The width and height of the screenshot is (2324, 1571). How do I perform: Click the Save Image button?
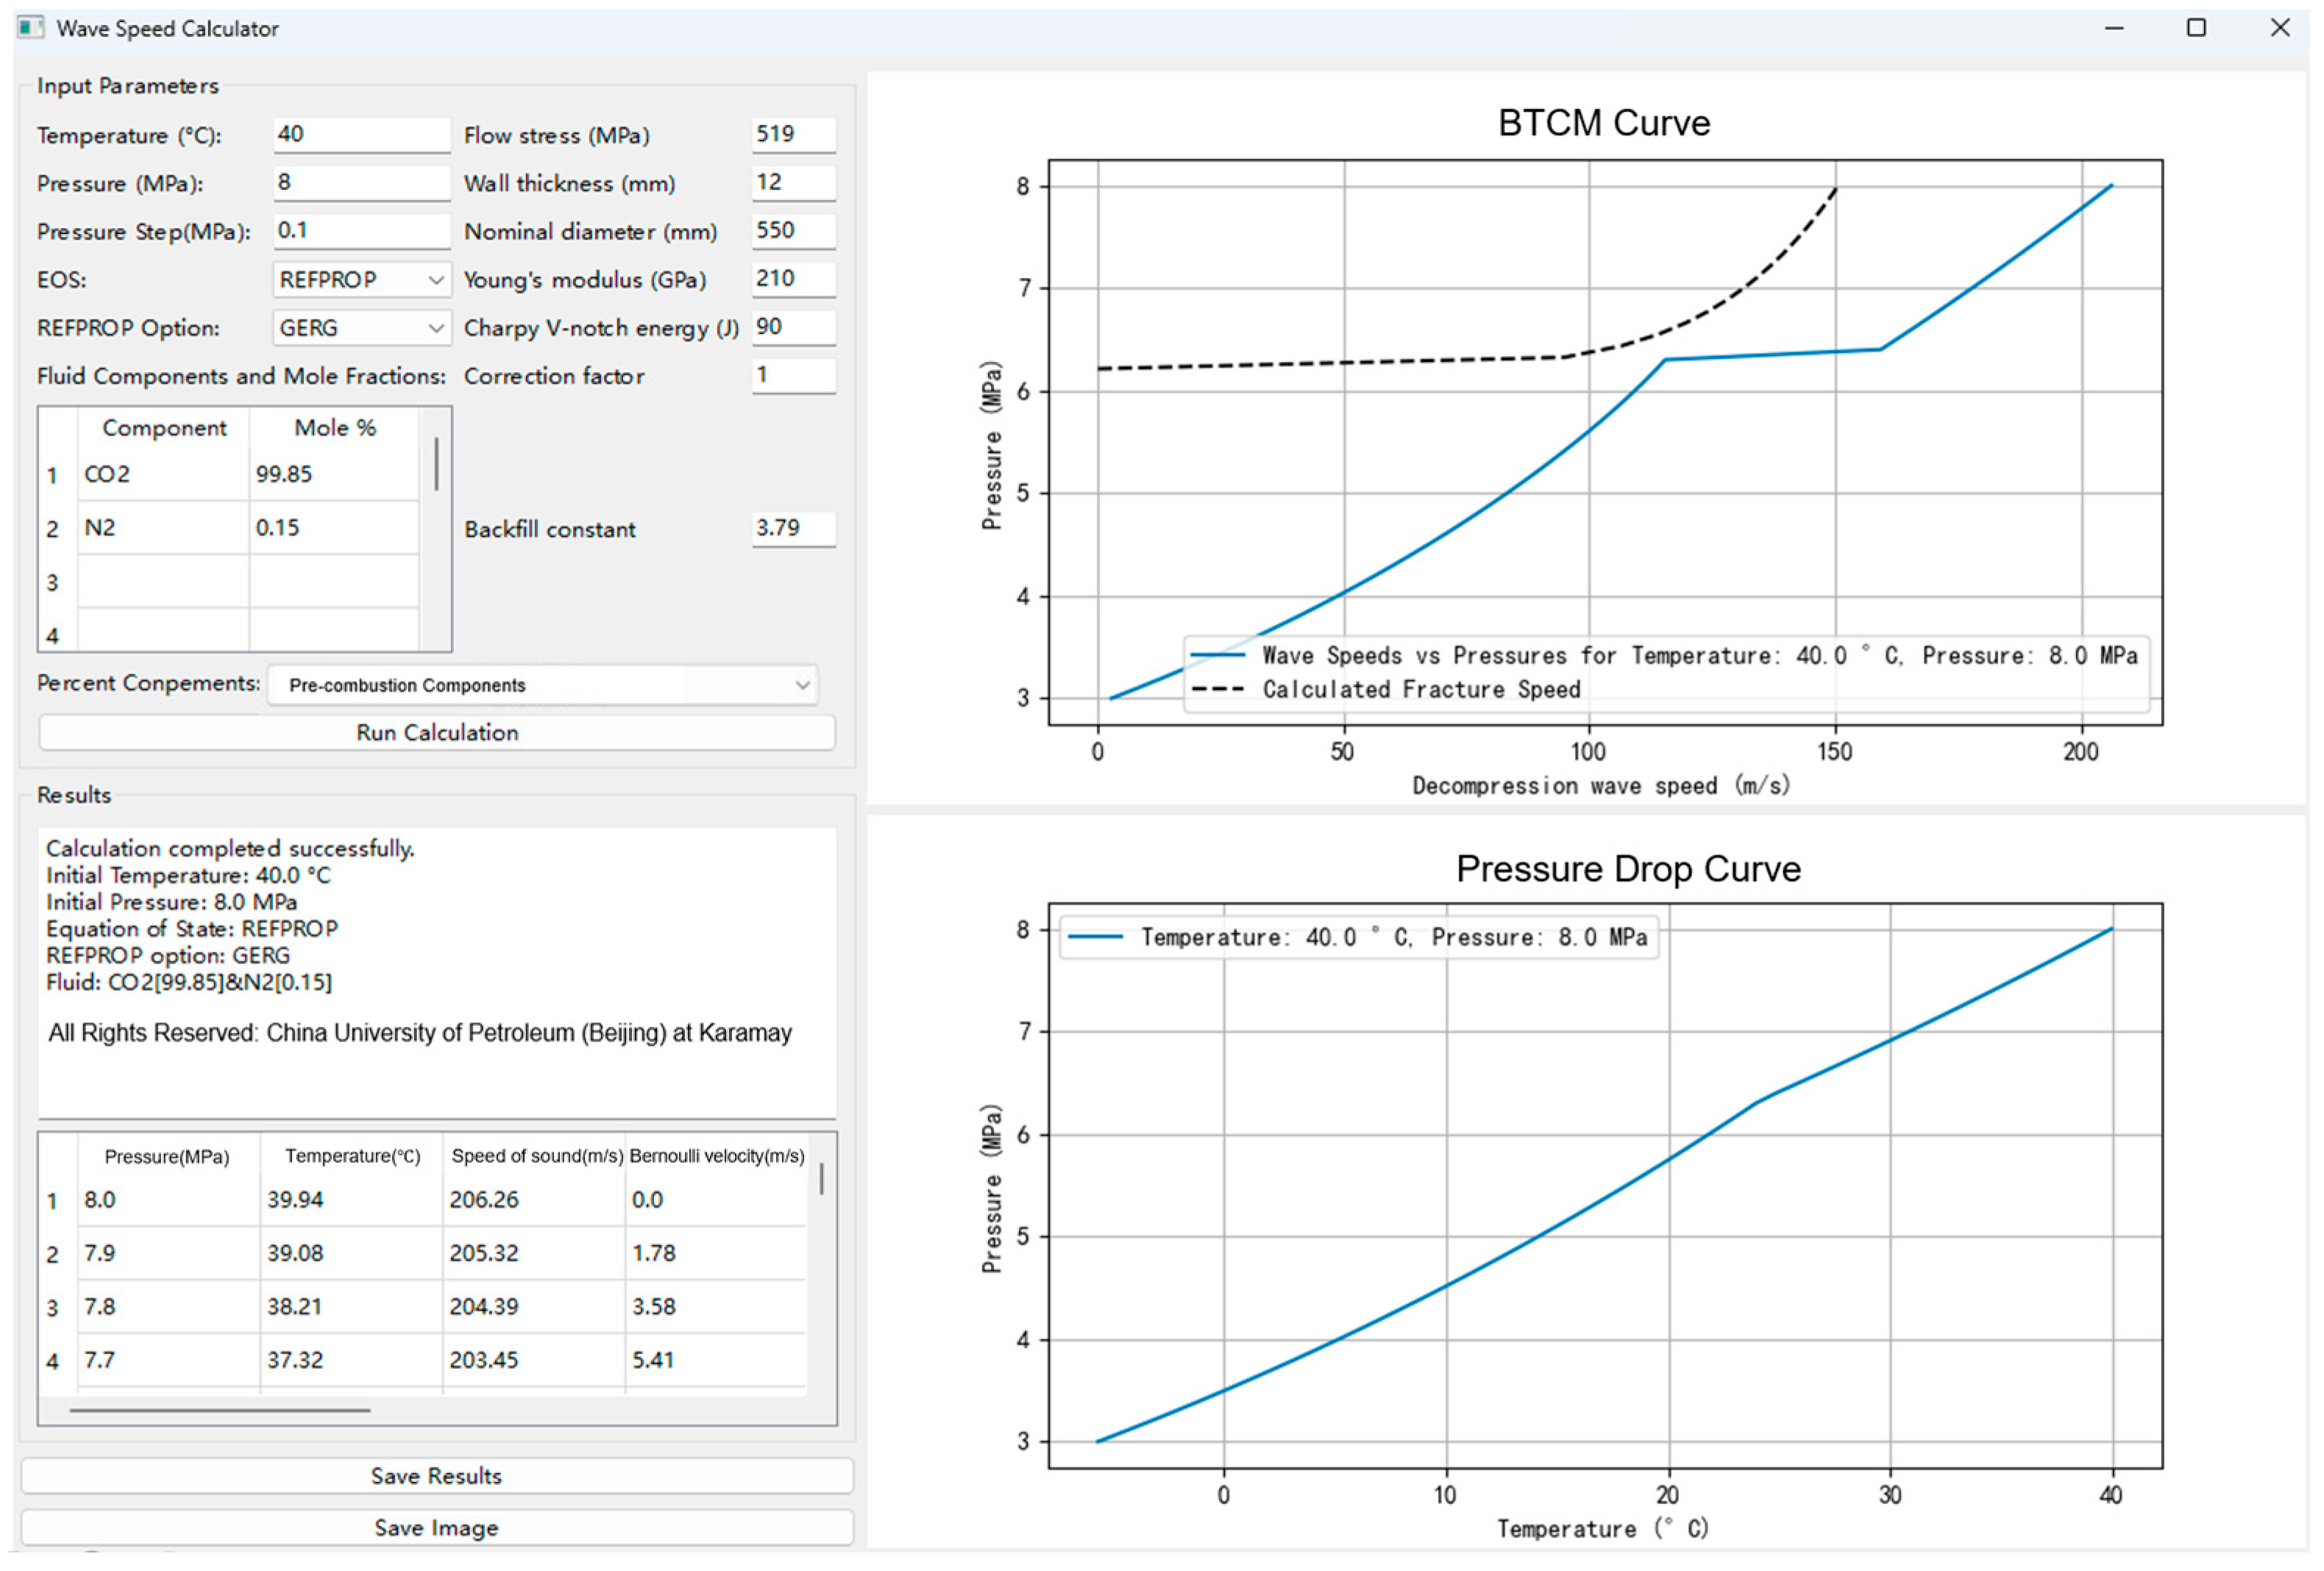tap(436, 1528)
